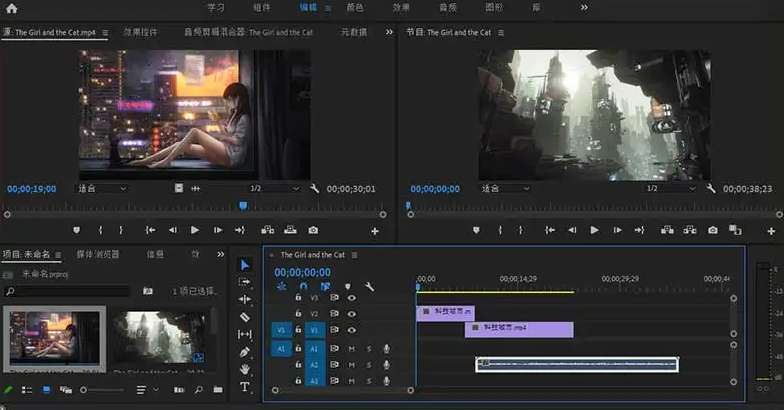Open Source monitor playback resolution 1/2 dropdown
The width and height of the screenshot is (784, 410).
pos(274,188)
